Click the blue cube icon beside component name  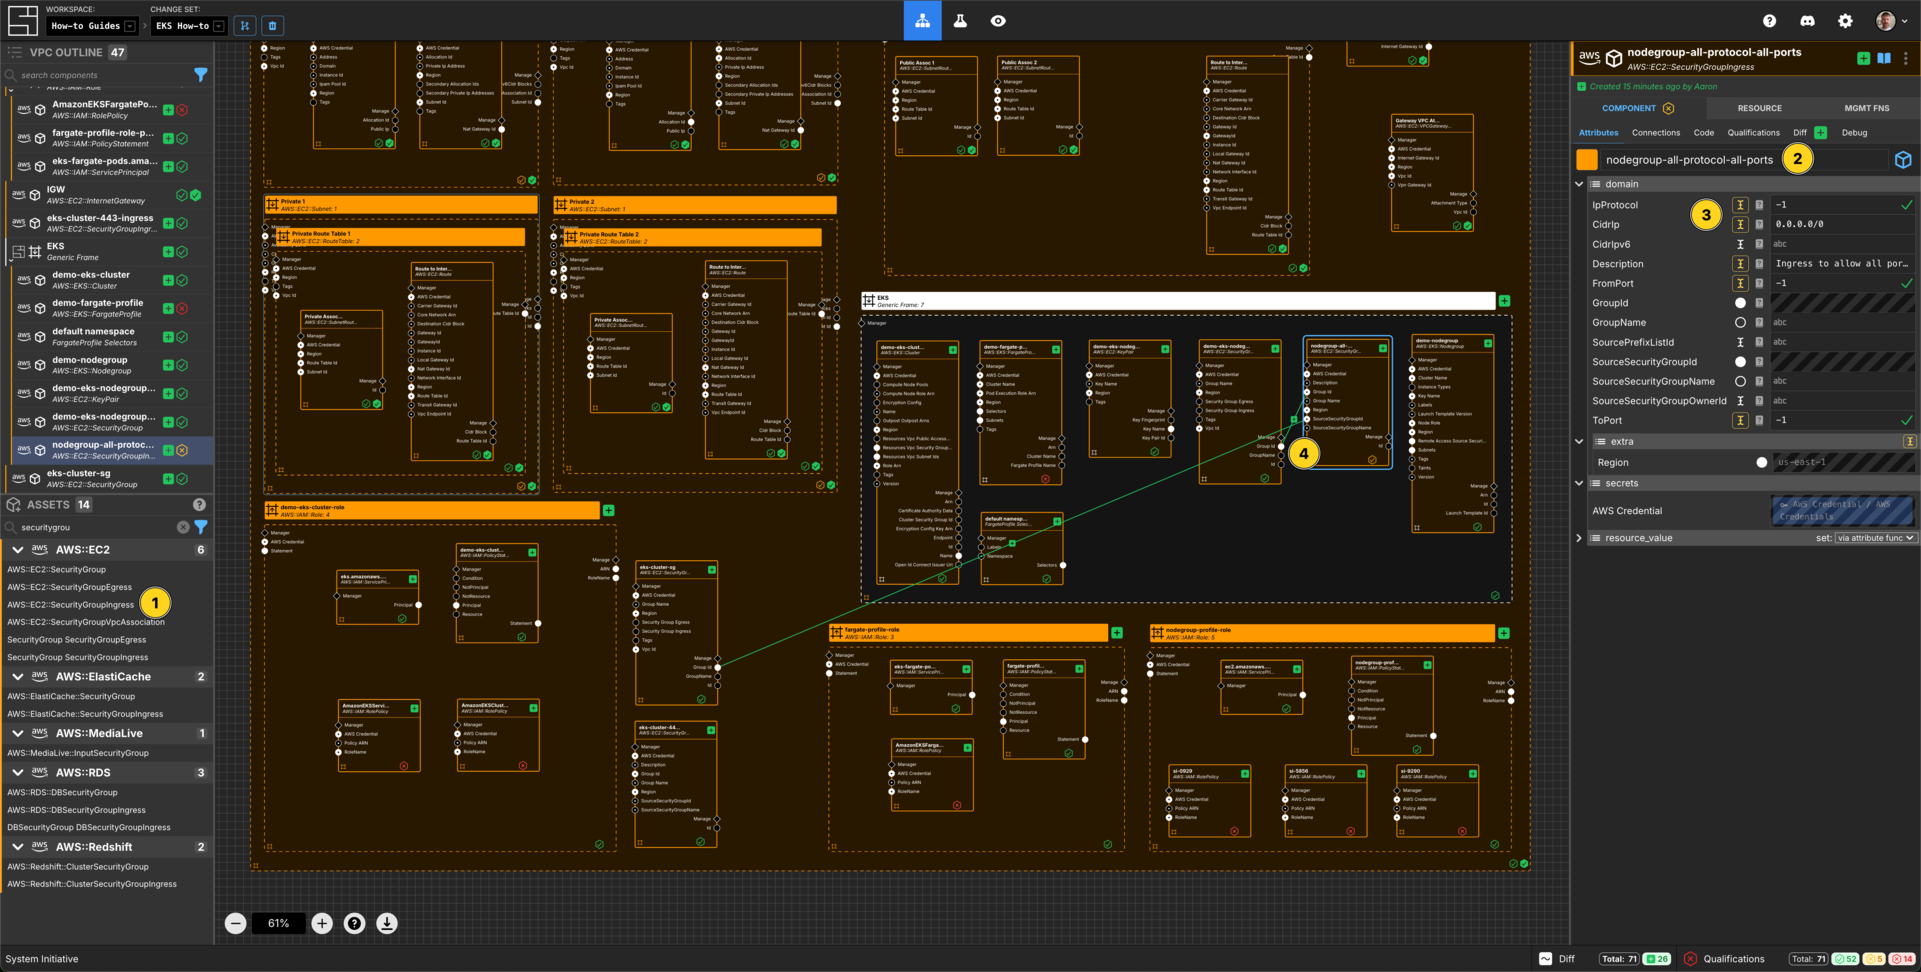(1903, 160)
